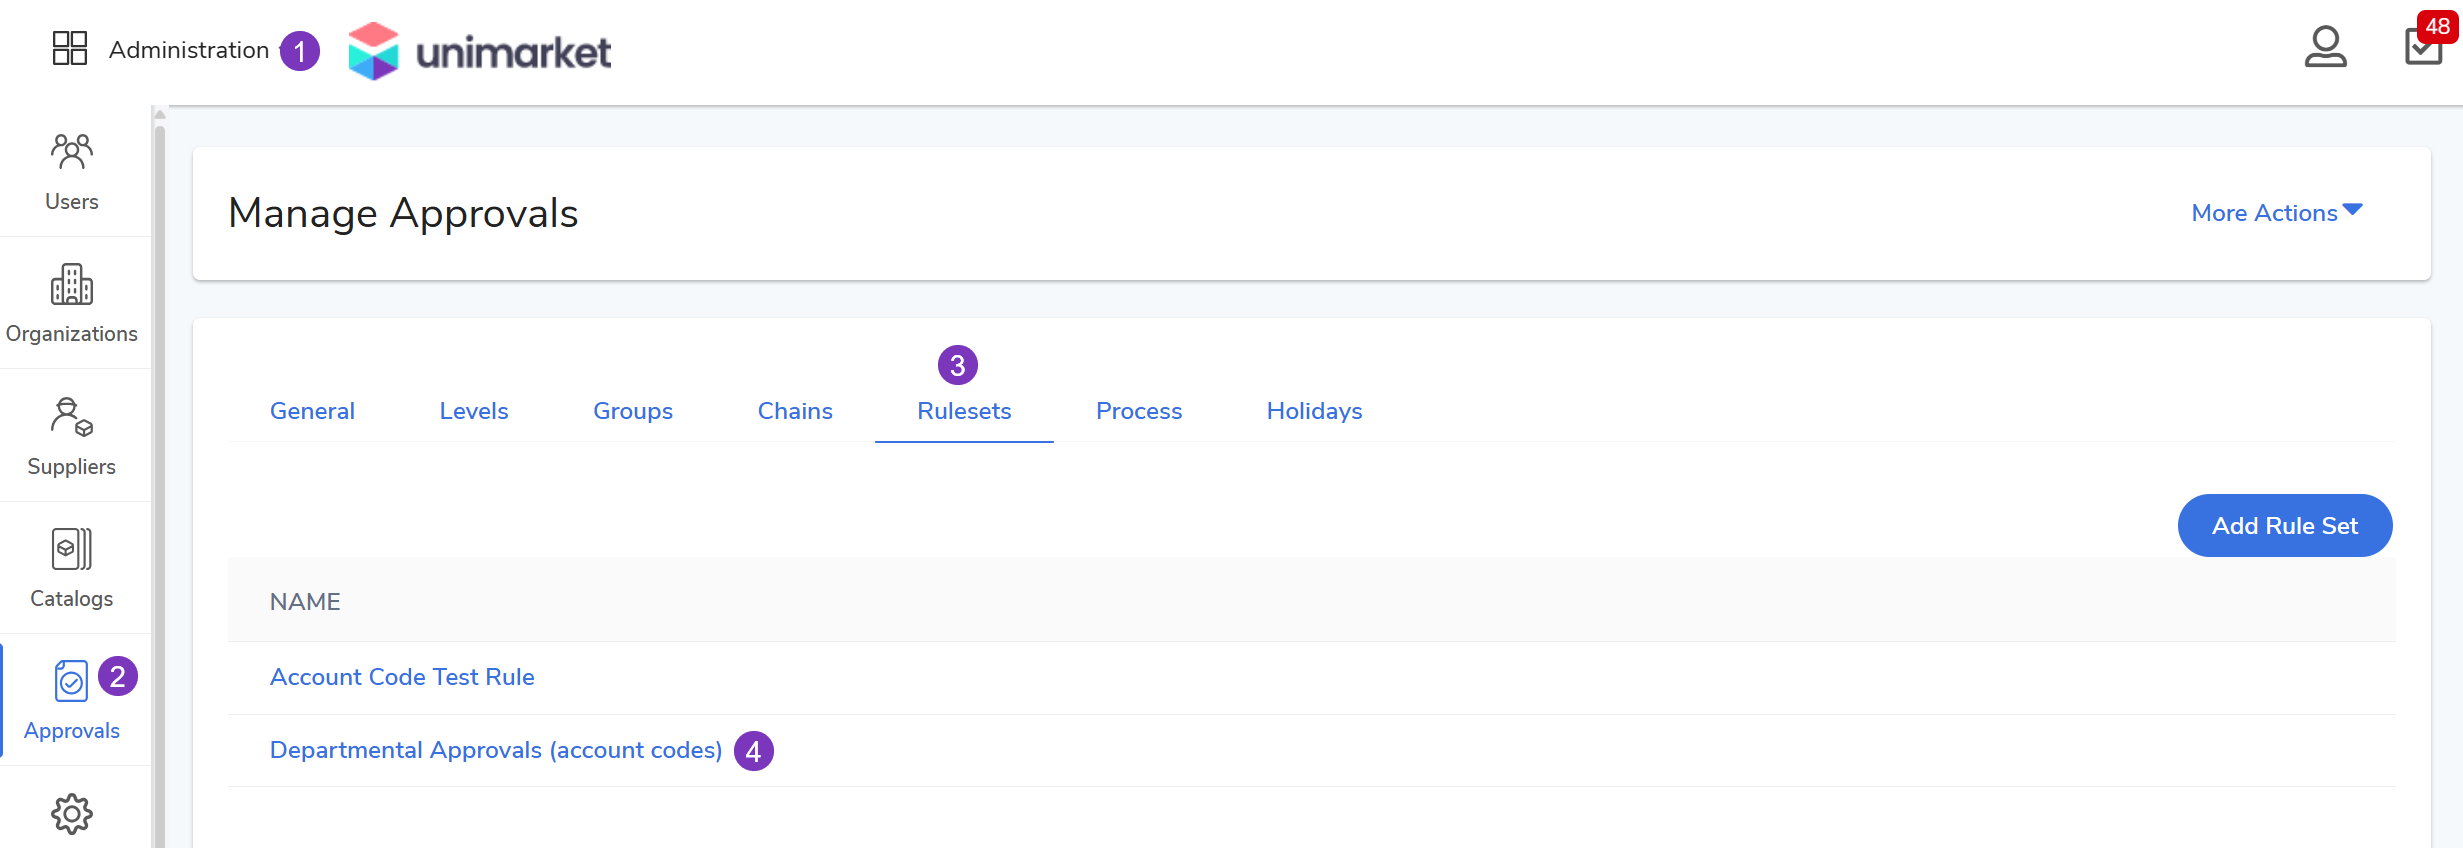The width and height of the screenshot is (2463, 848).
Task: Open Organizations from the sidebar
Action: pyautogui.click(x=72, y=304)
